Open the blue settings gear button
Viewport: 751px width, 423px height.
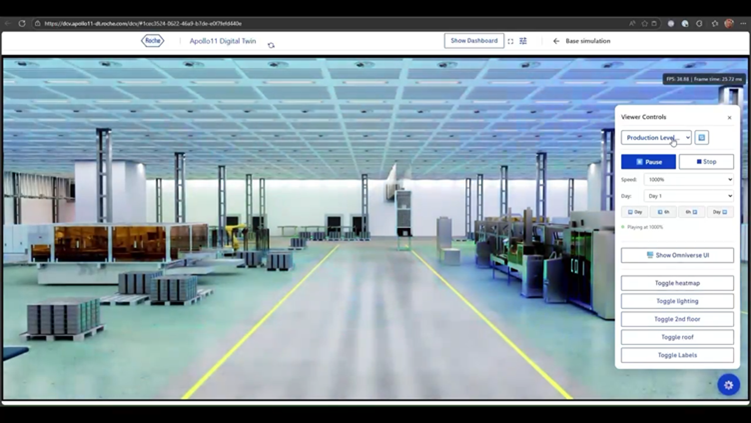point(728,385)
